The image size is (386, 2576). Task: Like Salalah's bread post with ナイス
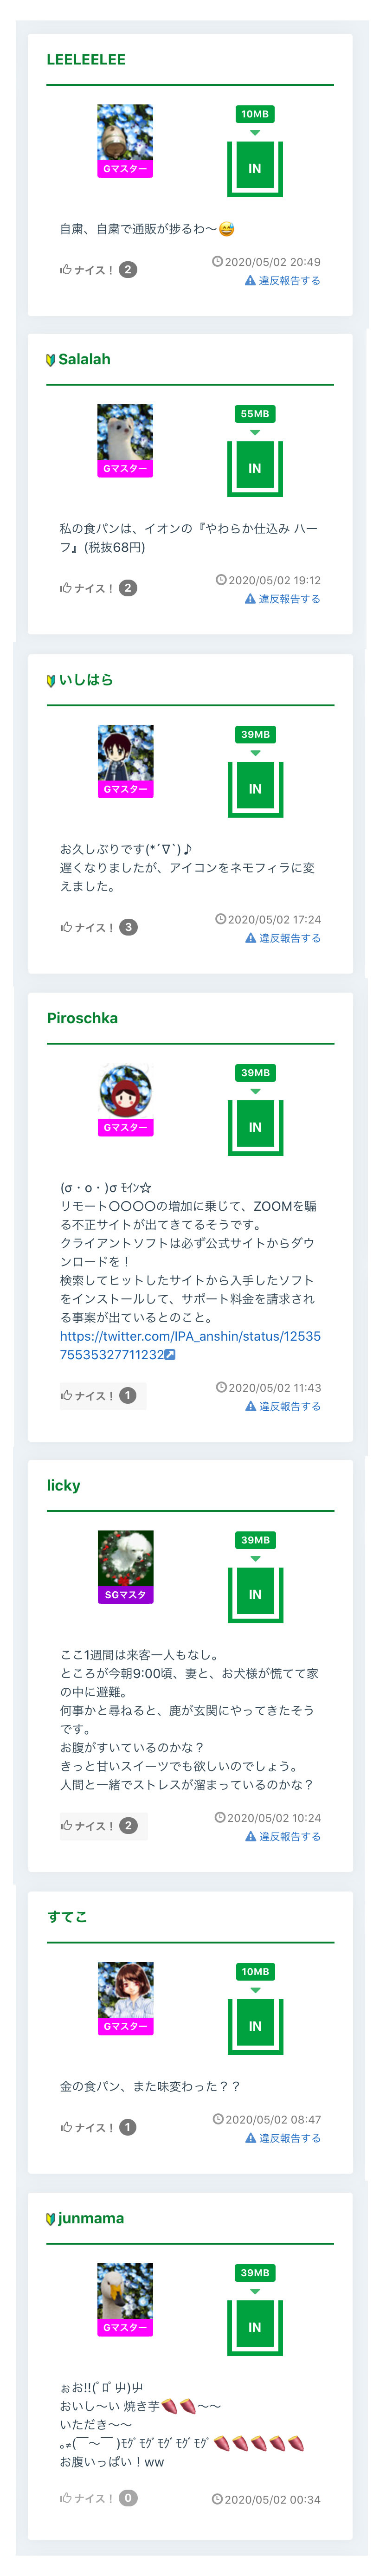[x=87, y=588]
